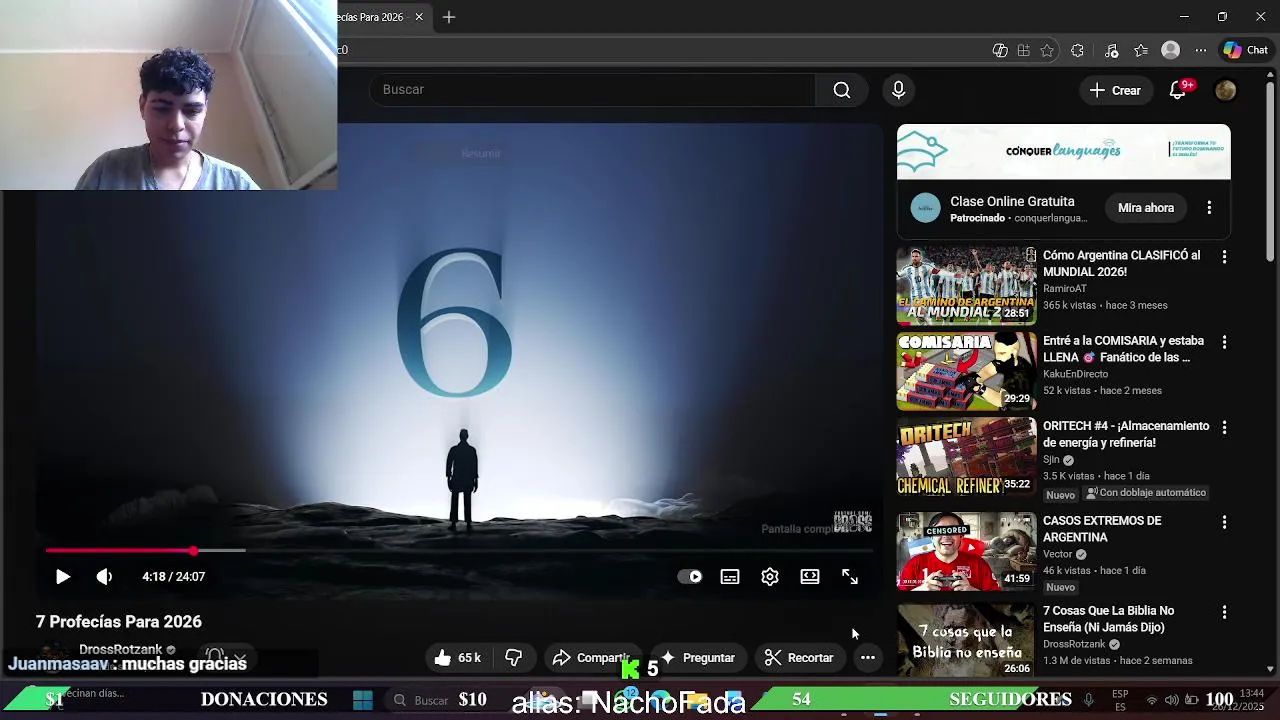The width and height of the screenshot is (1280, 720).
Task: Click the app install icon in the address bar
Action: [x=1023, y=50]
